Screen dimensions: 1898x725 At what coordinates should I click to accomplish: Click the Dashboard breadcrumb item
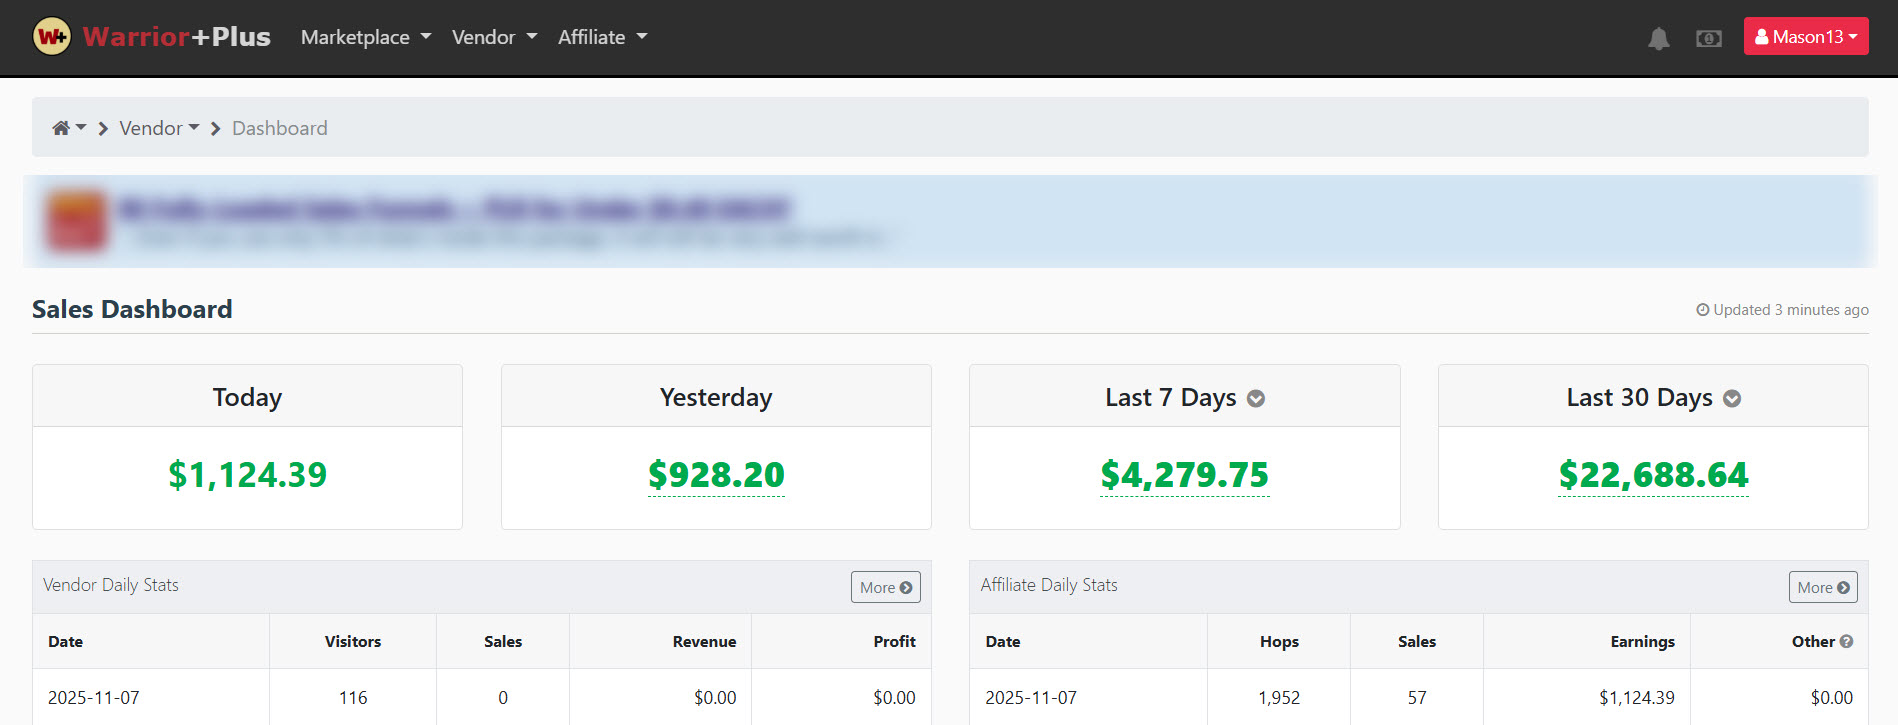pos(280,128)
